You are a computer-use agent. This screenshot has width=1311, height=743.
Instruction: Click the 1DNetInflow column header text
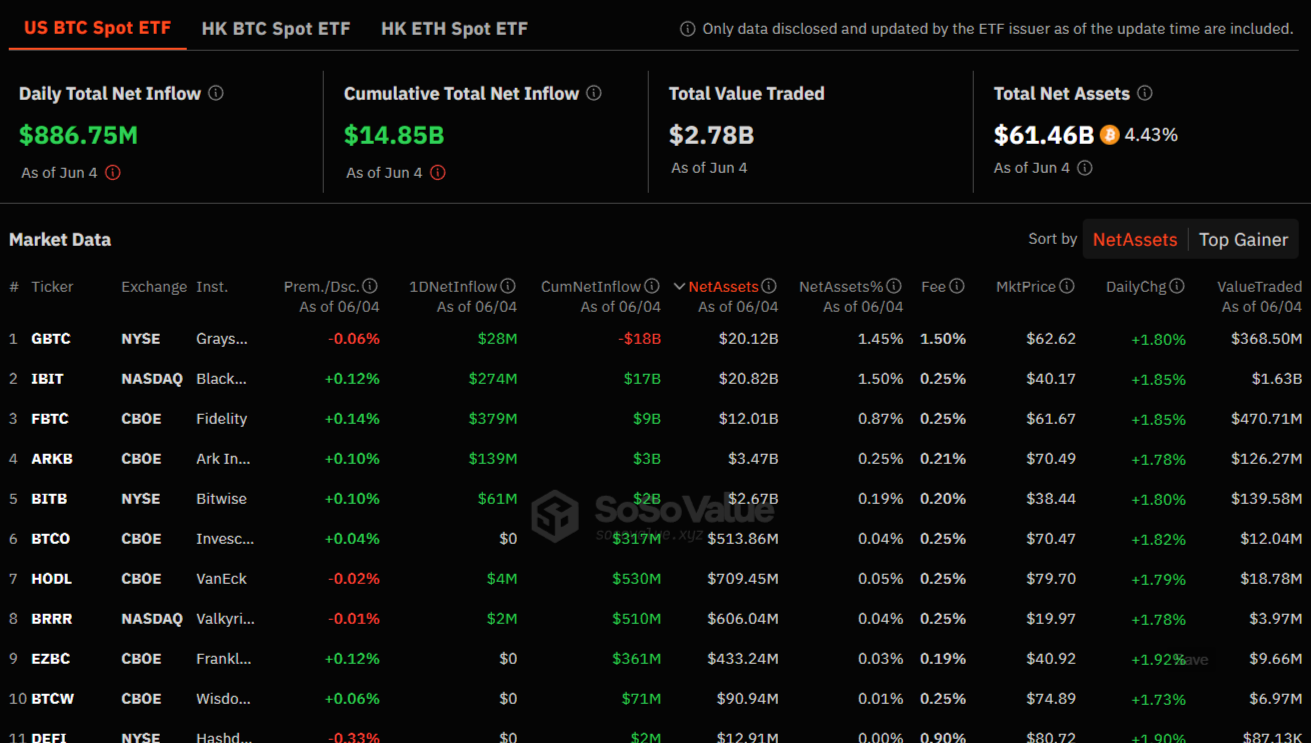tap(453, 287)
